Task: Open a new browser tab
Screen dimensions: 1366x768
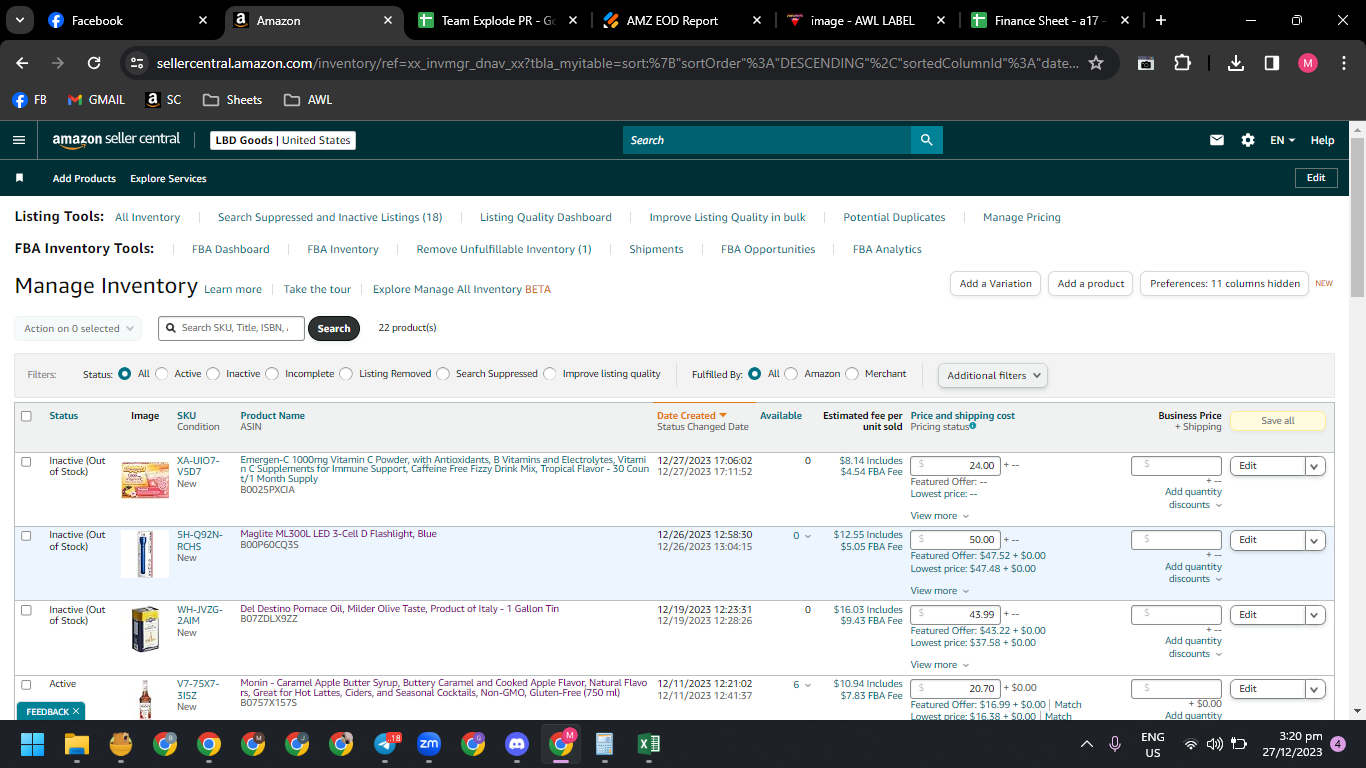Action: [1160, 20]
